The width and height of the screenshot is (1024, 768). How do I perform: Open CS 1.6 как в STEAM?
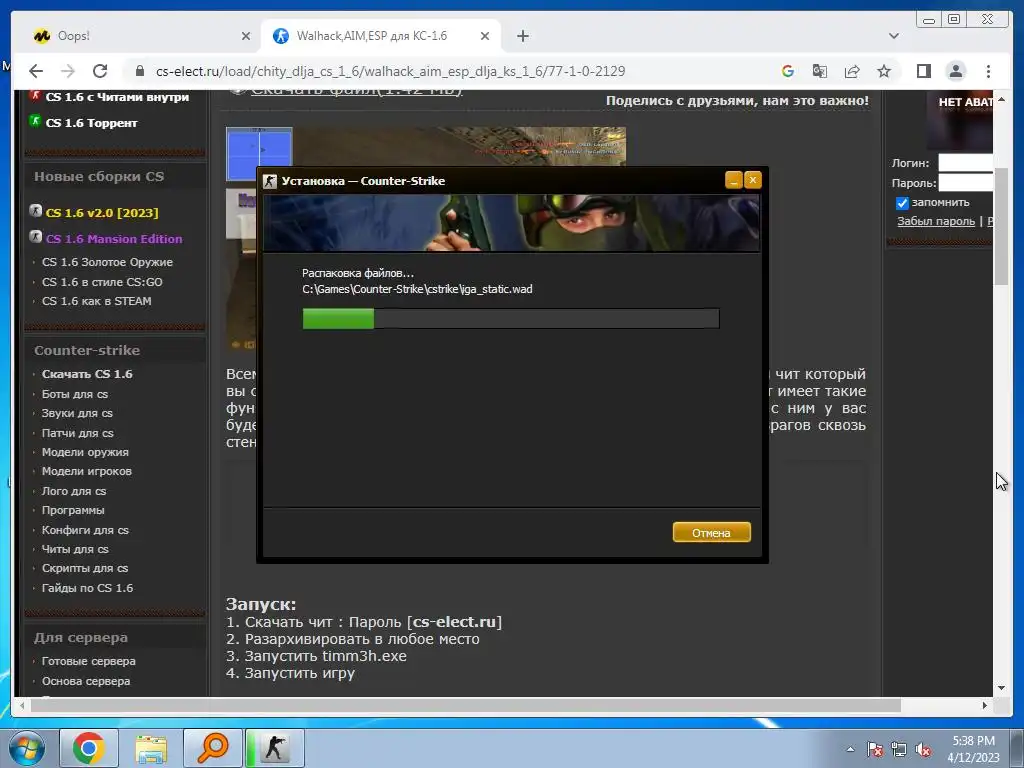tap(97, 301)
